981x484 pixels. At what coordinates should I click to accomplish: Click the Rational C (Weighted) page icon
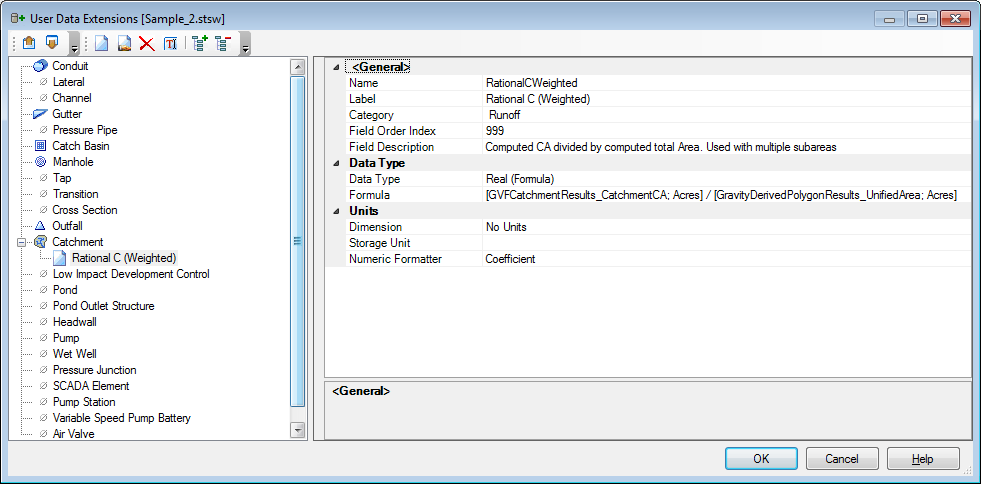[60, 258]
